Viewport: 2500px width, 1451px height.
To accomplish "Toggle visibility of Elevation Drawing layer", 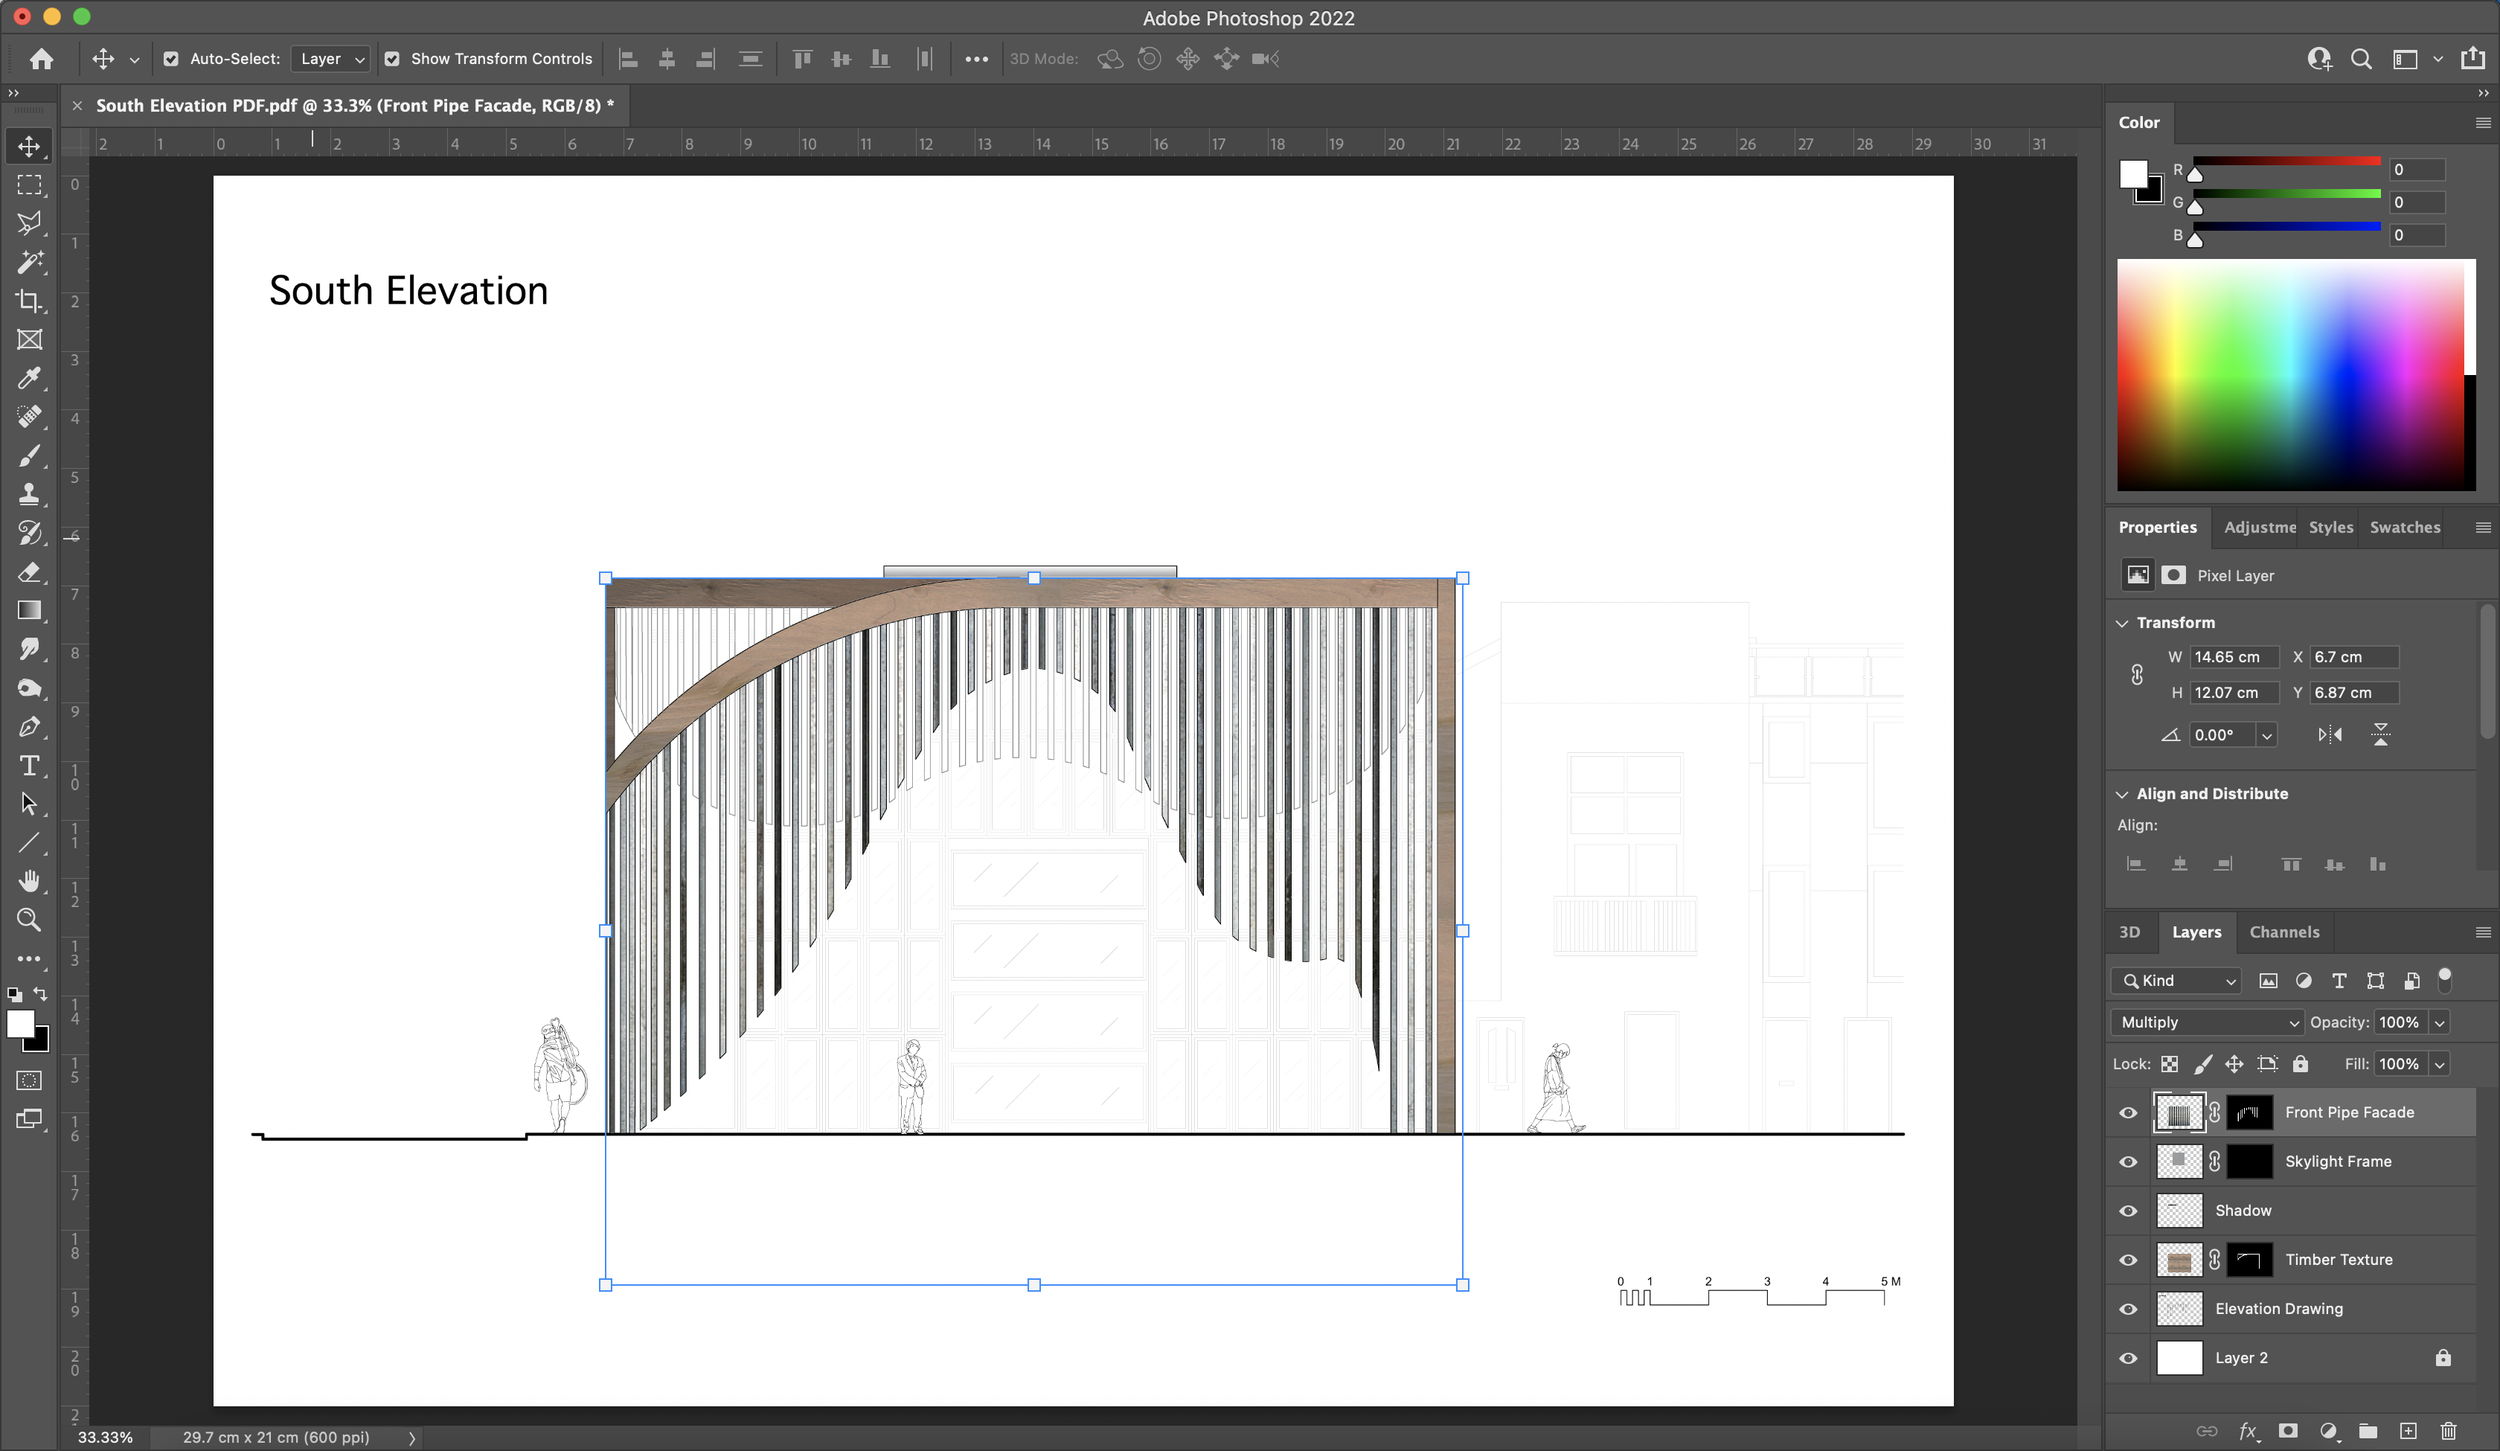I will coord(2129,1308).
